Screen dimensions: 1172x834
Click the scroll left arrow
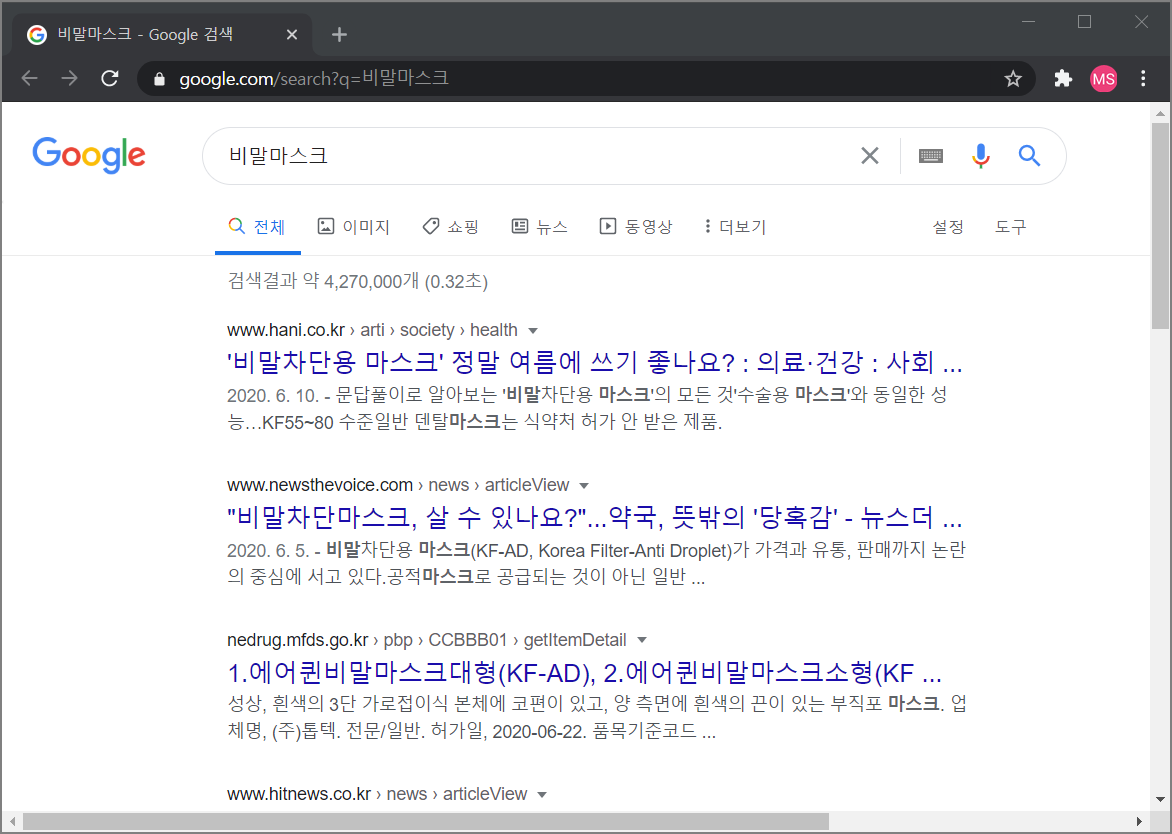point(12,821)
